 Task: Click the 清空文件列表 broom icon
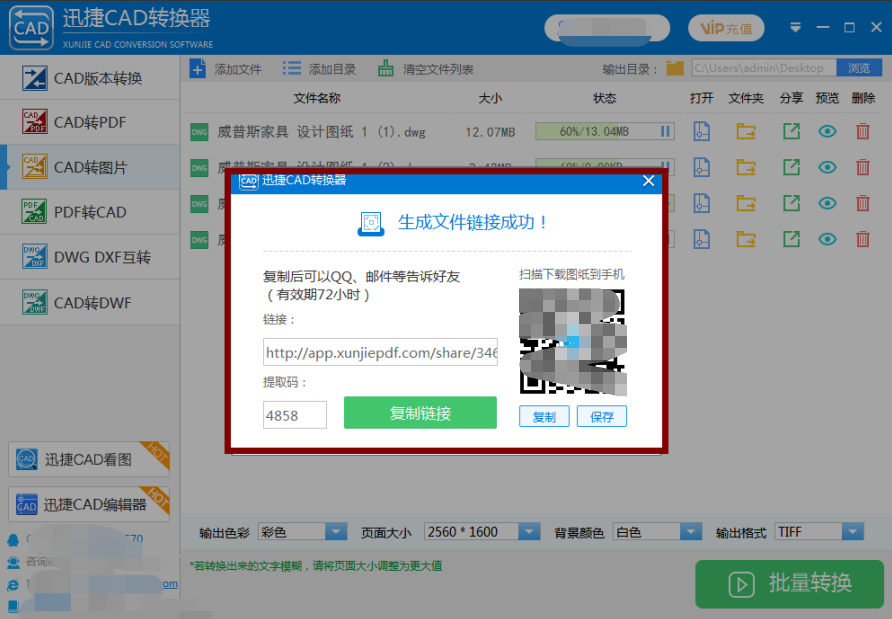click(x=386, y=69)
